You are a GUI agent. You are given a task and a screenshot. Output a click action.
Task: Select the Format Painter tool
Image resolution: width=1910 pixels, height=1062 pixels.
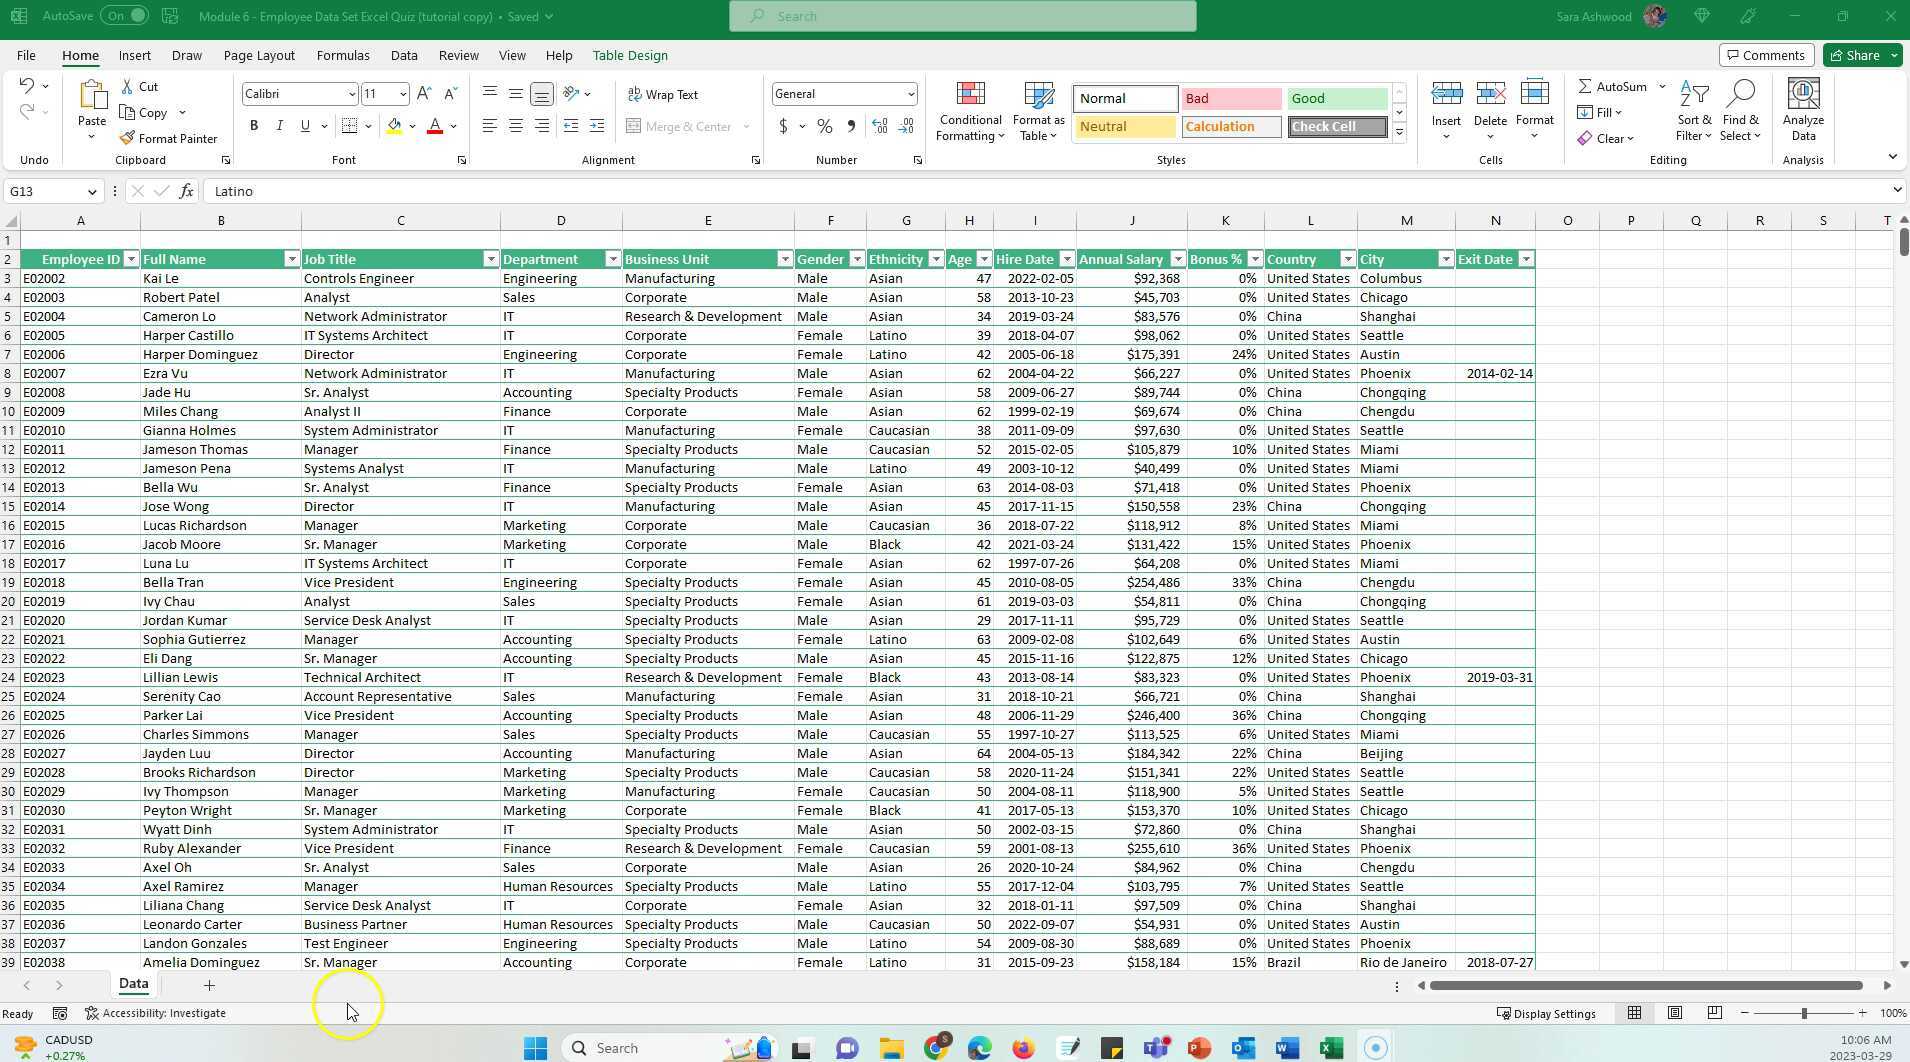pos(170,138)
